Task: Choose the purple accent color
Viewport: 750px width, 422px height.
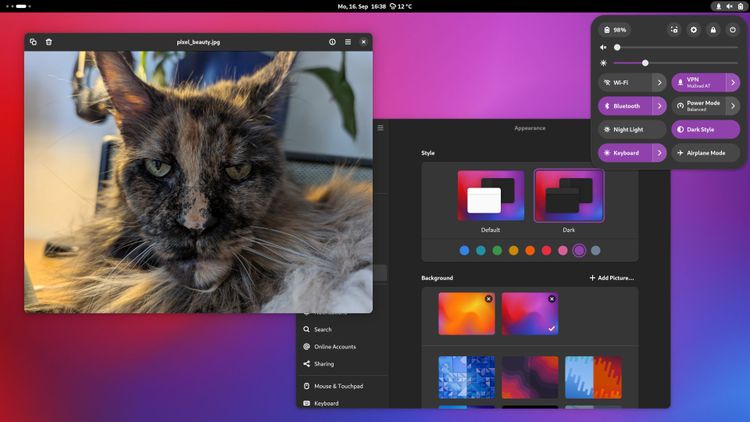Action: coord(579,250)
